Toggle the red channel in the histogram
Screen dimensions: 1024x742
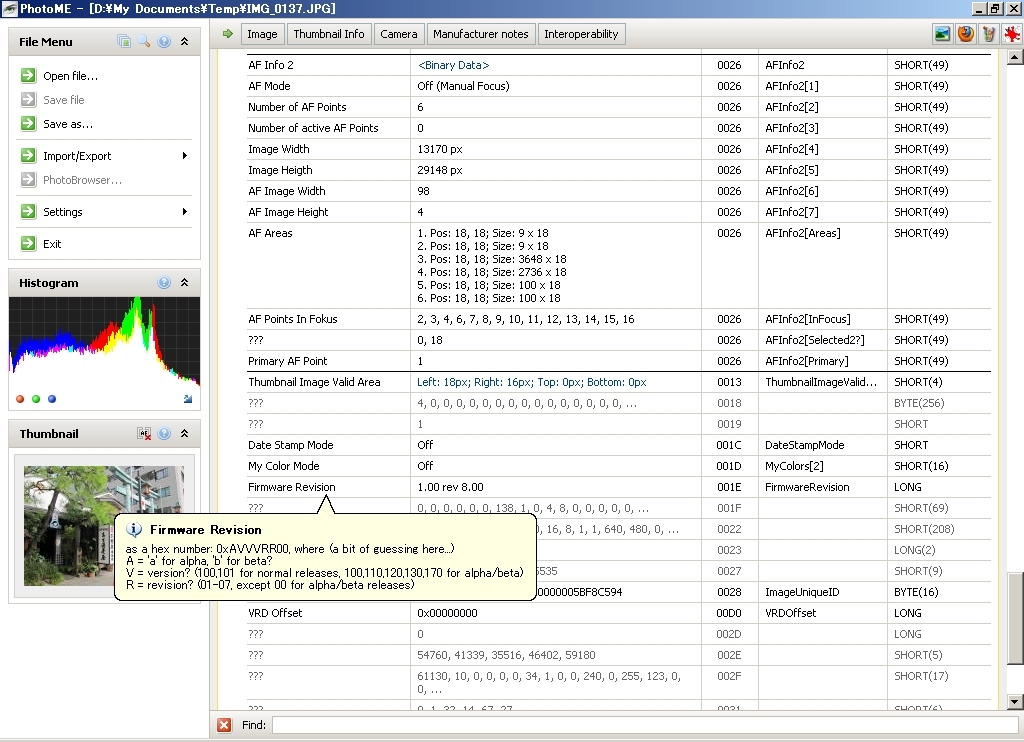(20, 399)
